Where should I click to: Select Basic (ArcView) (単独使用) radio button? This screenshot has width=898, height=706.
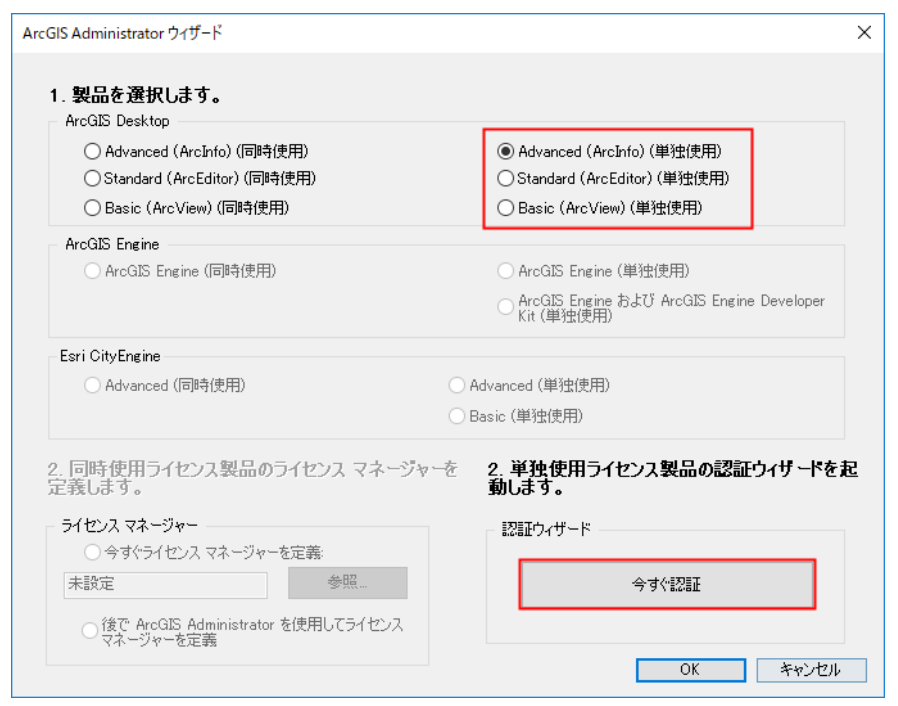(505, 208)
